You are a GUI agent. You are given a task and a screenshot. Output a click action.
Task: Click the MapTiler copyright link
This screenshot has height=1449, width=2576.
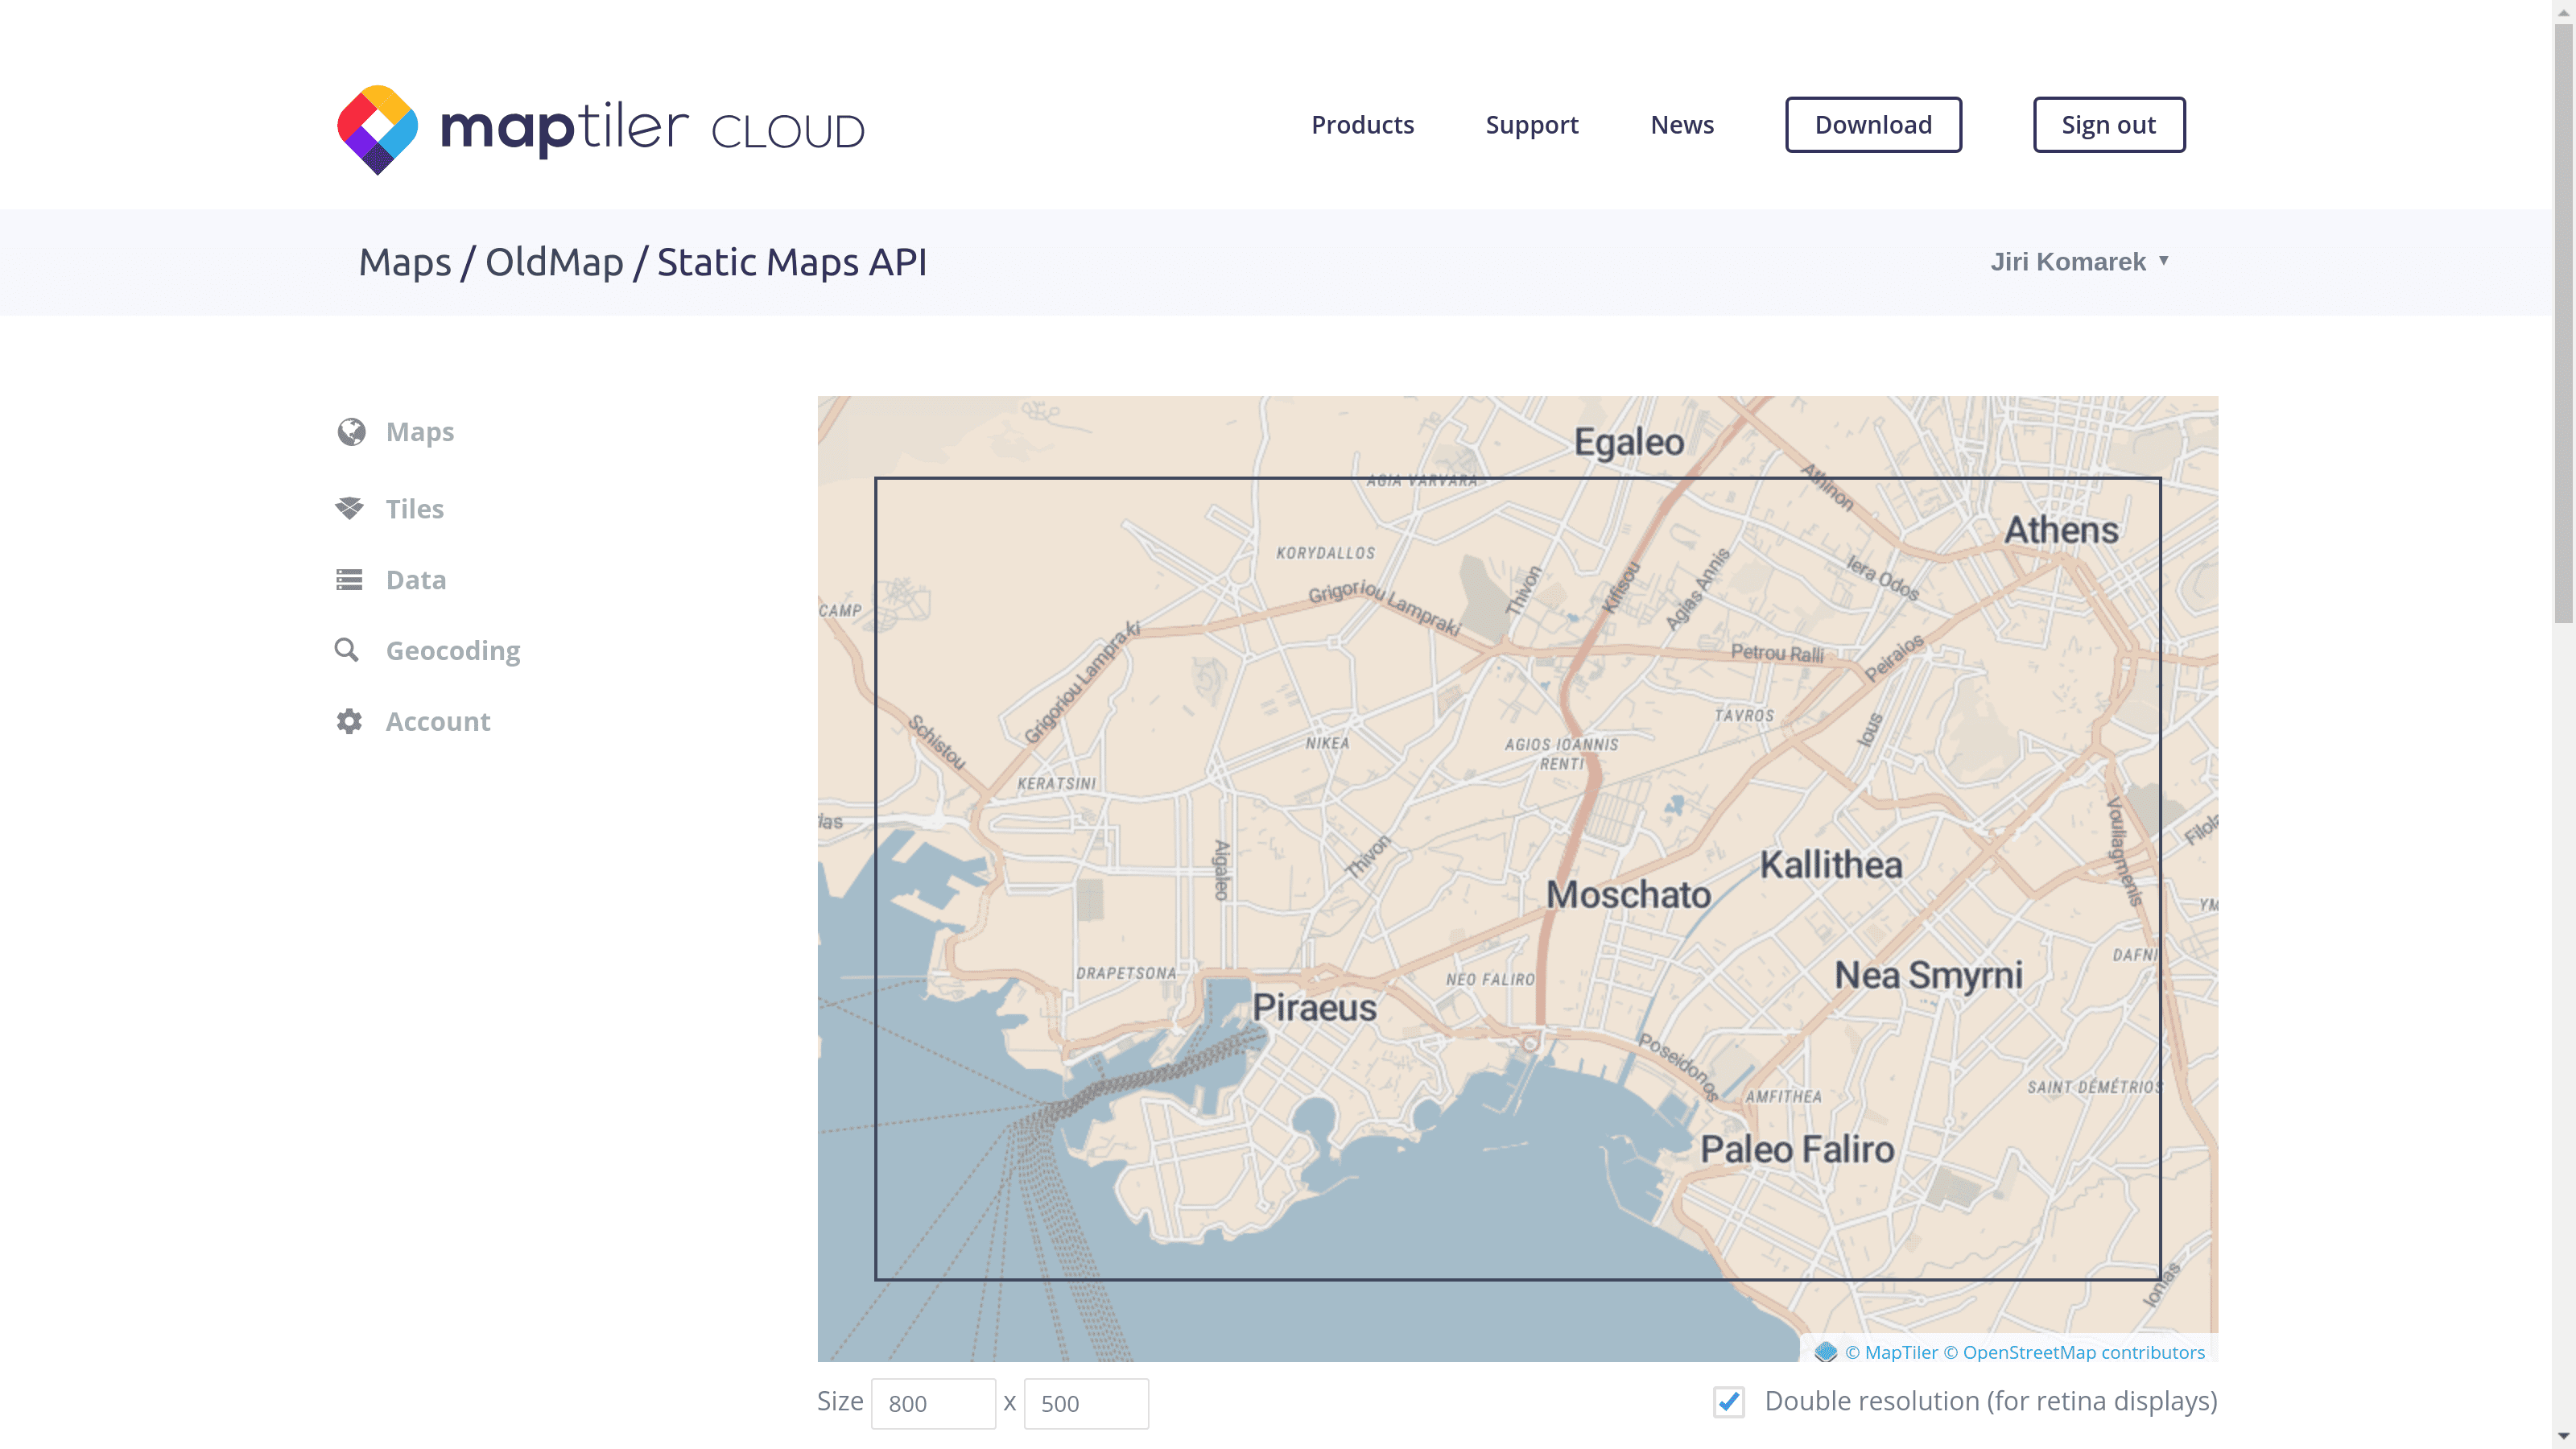pyautogui.click(x=1896, y=1352)
